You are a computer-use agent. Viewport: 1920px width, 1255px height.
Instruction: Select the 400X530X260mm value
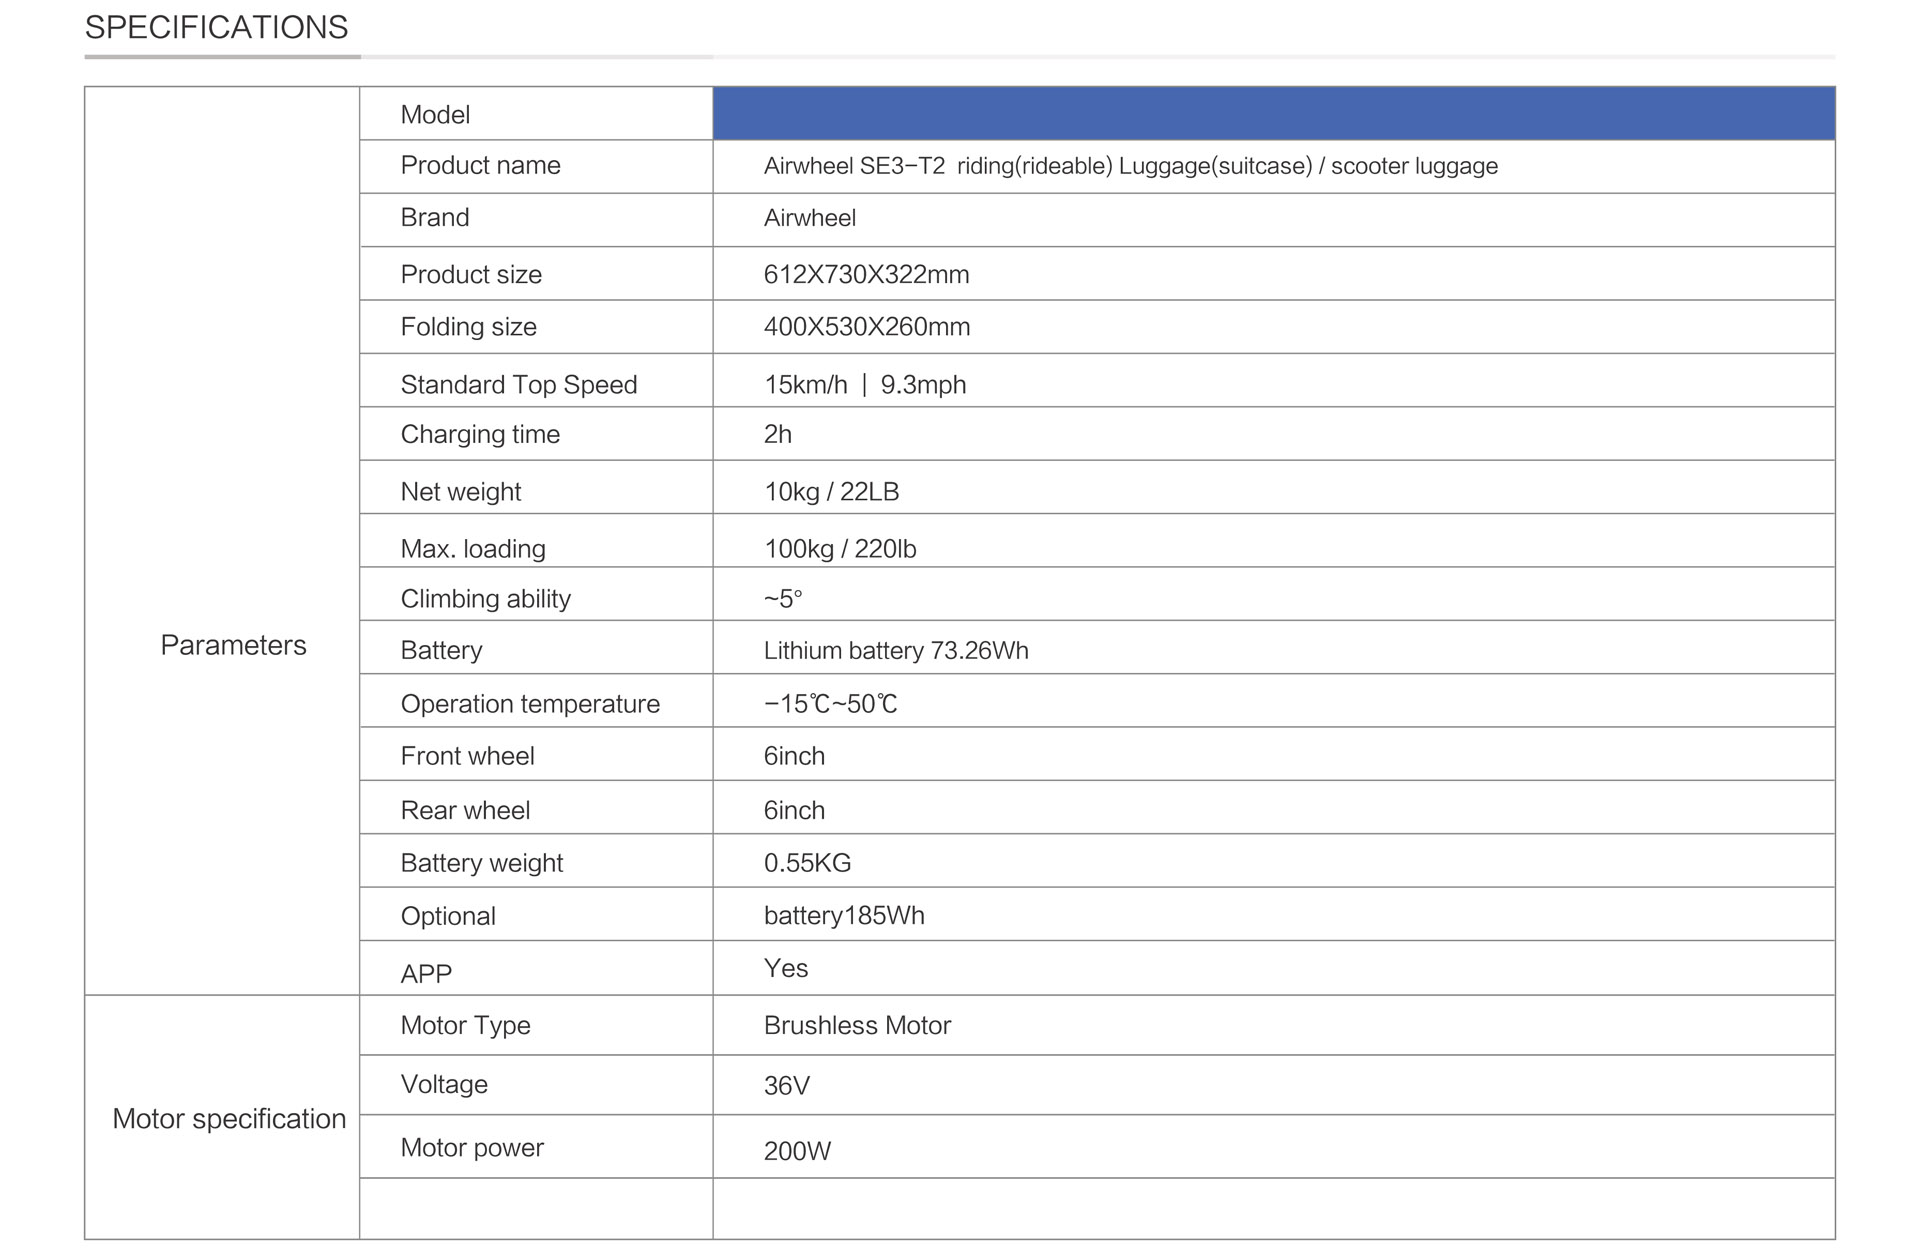click(867, 327)
